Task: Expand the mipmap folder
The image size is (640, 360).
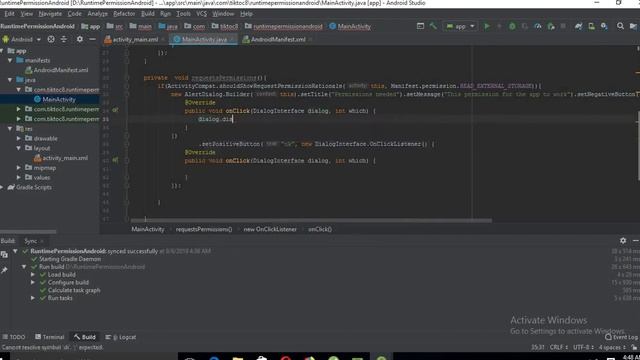Action: click(x=18, y=168)
